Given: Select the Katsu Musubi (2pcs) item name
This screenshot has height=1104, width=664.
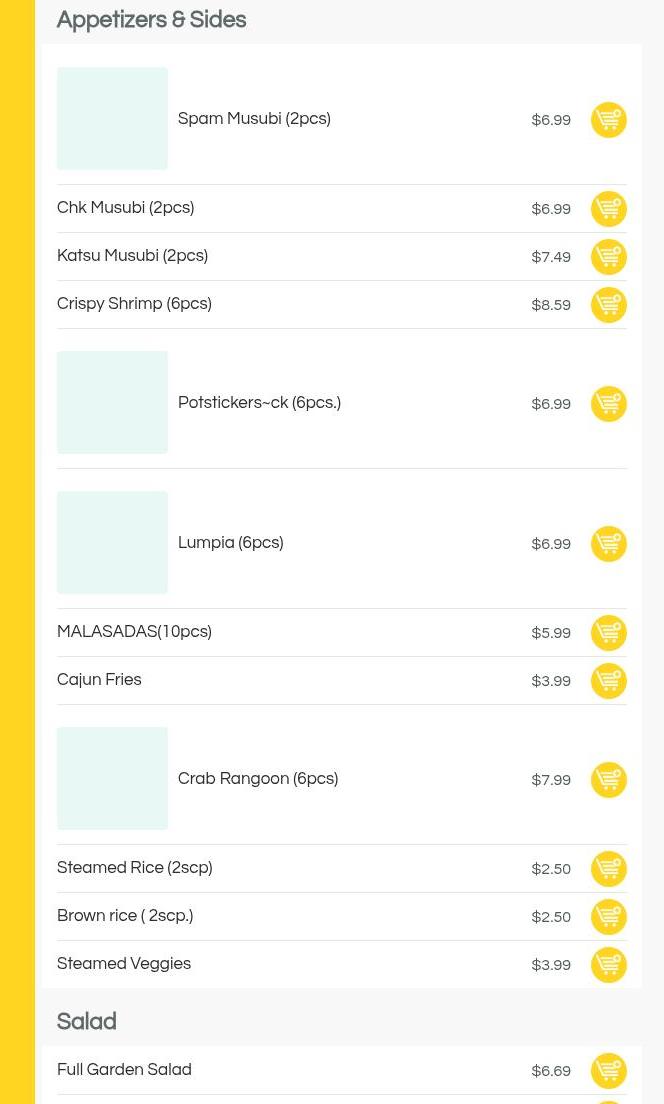Looking at the screenshot, I should tap(132, 256).
